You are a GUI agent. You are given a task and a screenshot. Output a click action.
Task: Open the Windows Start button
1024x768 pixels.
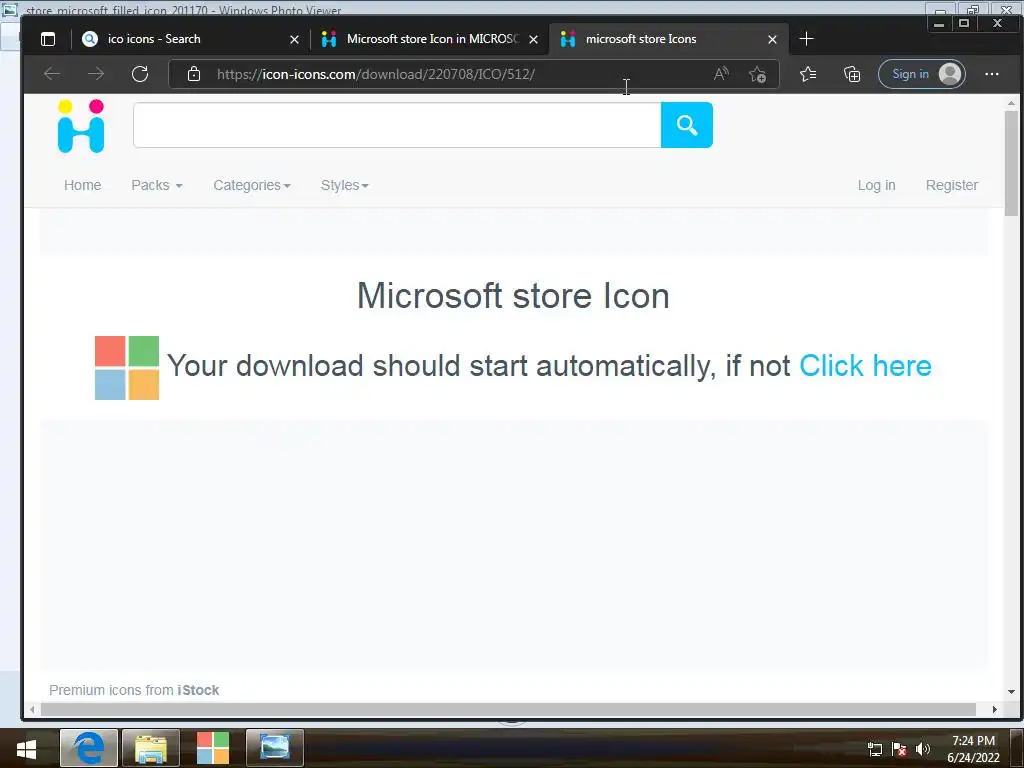coord(26,748)
